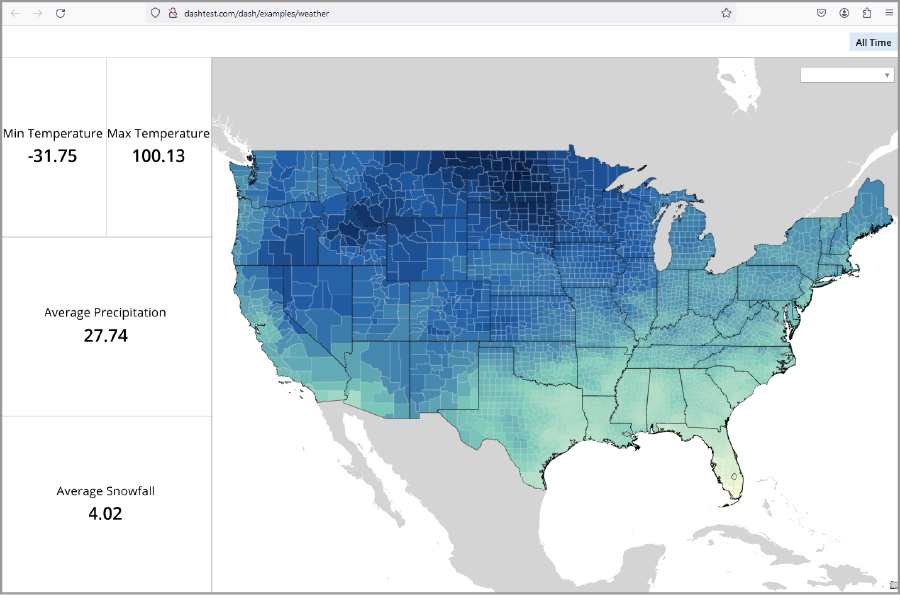The width and height of the screenshot is (900, 595).
Task: Click the dropdown arrow on map selector
Action: 887,75
